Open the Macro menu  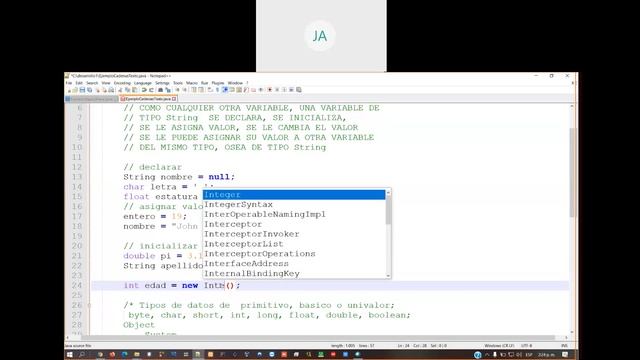click(x=191, y=83)
